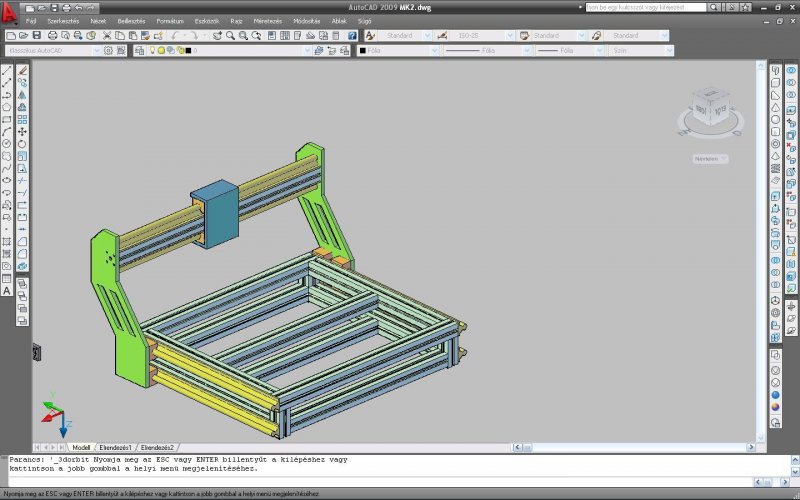Select the Circle draw tool

coord(7,144)
